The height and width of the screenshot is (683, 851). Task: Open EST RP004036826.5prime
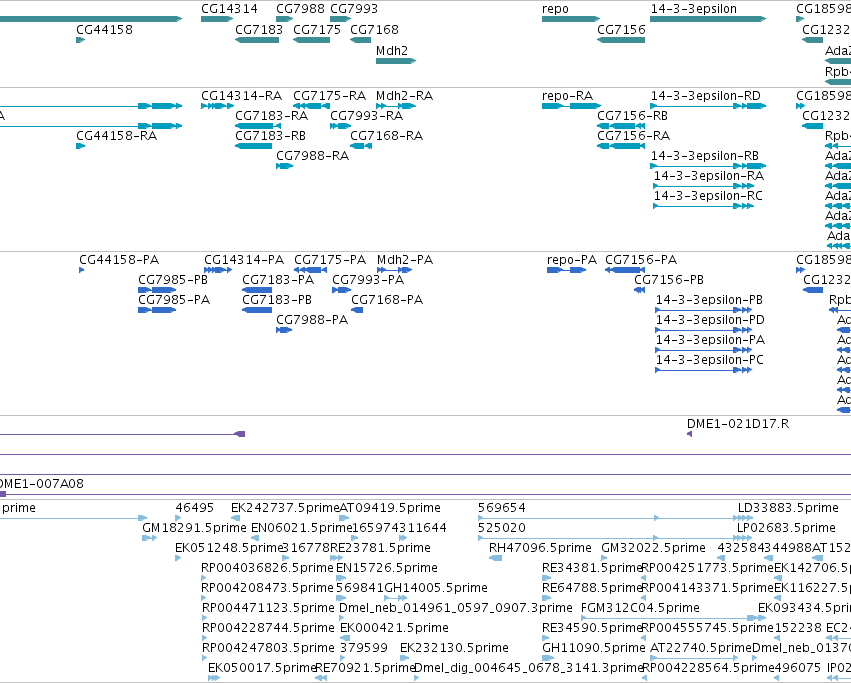(267, 568)
